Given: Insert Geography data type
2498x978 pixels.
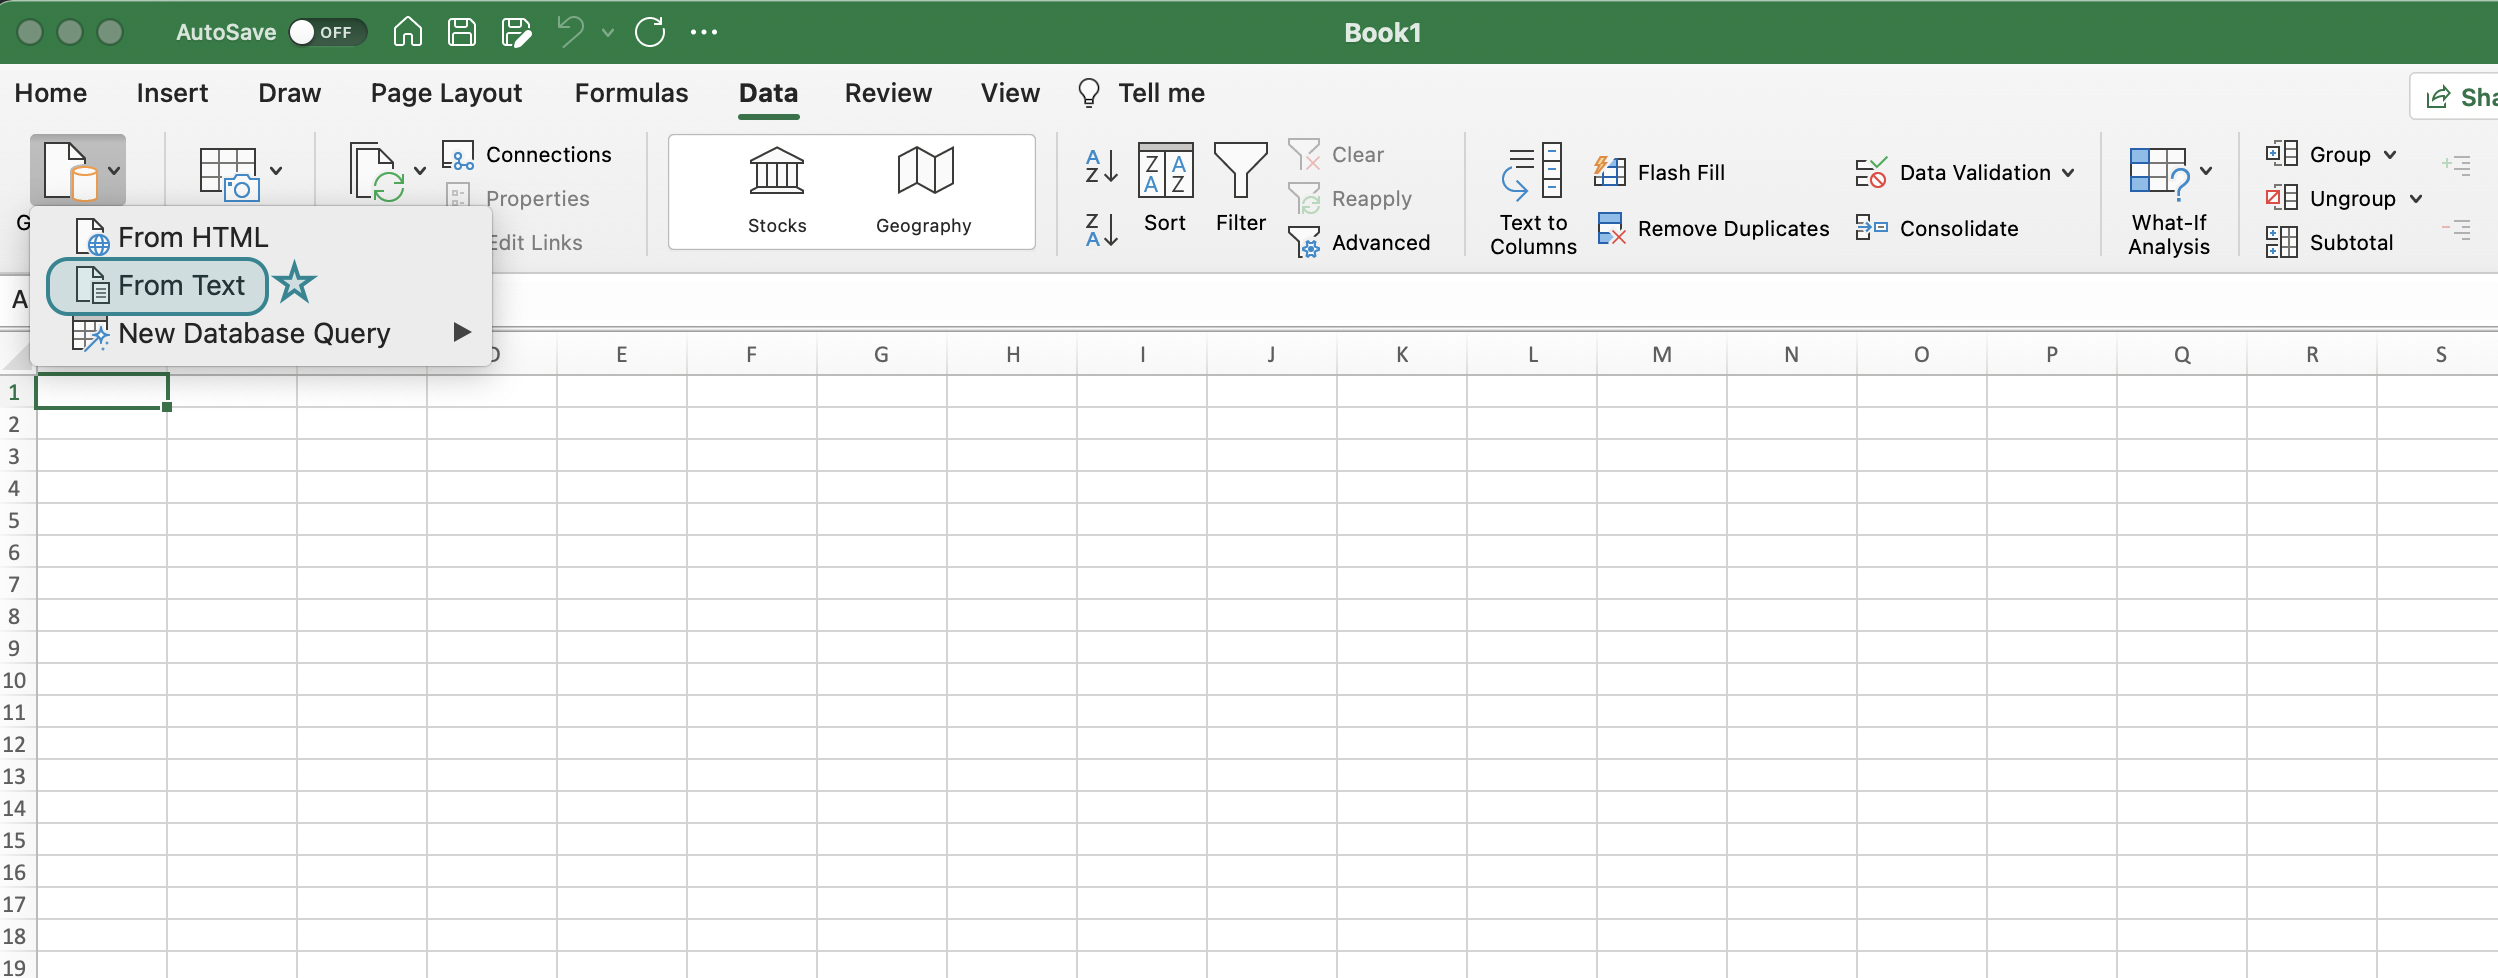Looking at the screenshot, I should (924, 191).
